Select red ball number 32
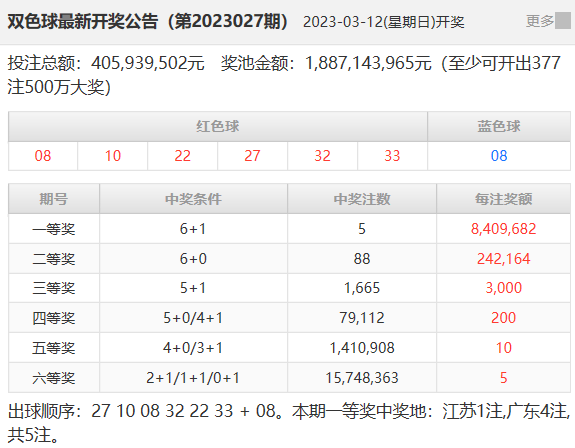This screenshot has height=448, width=575. (x=322, y=156)
